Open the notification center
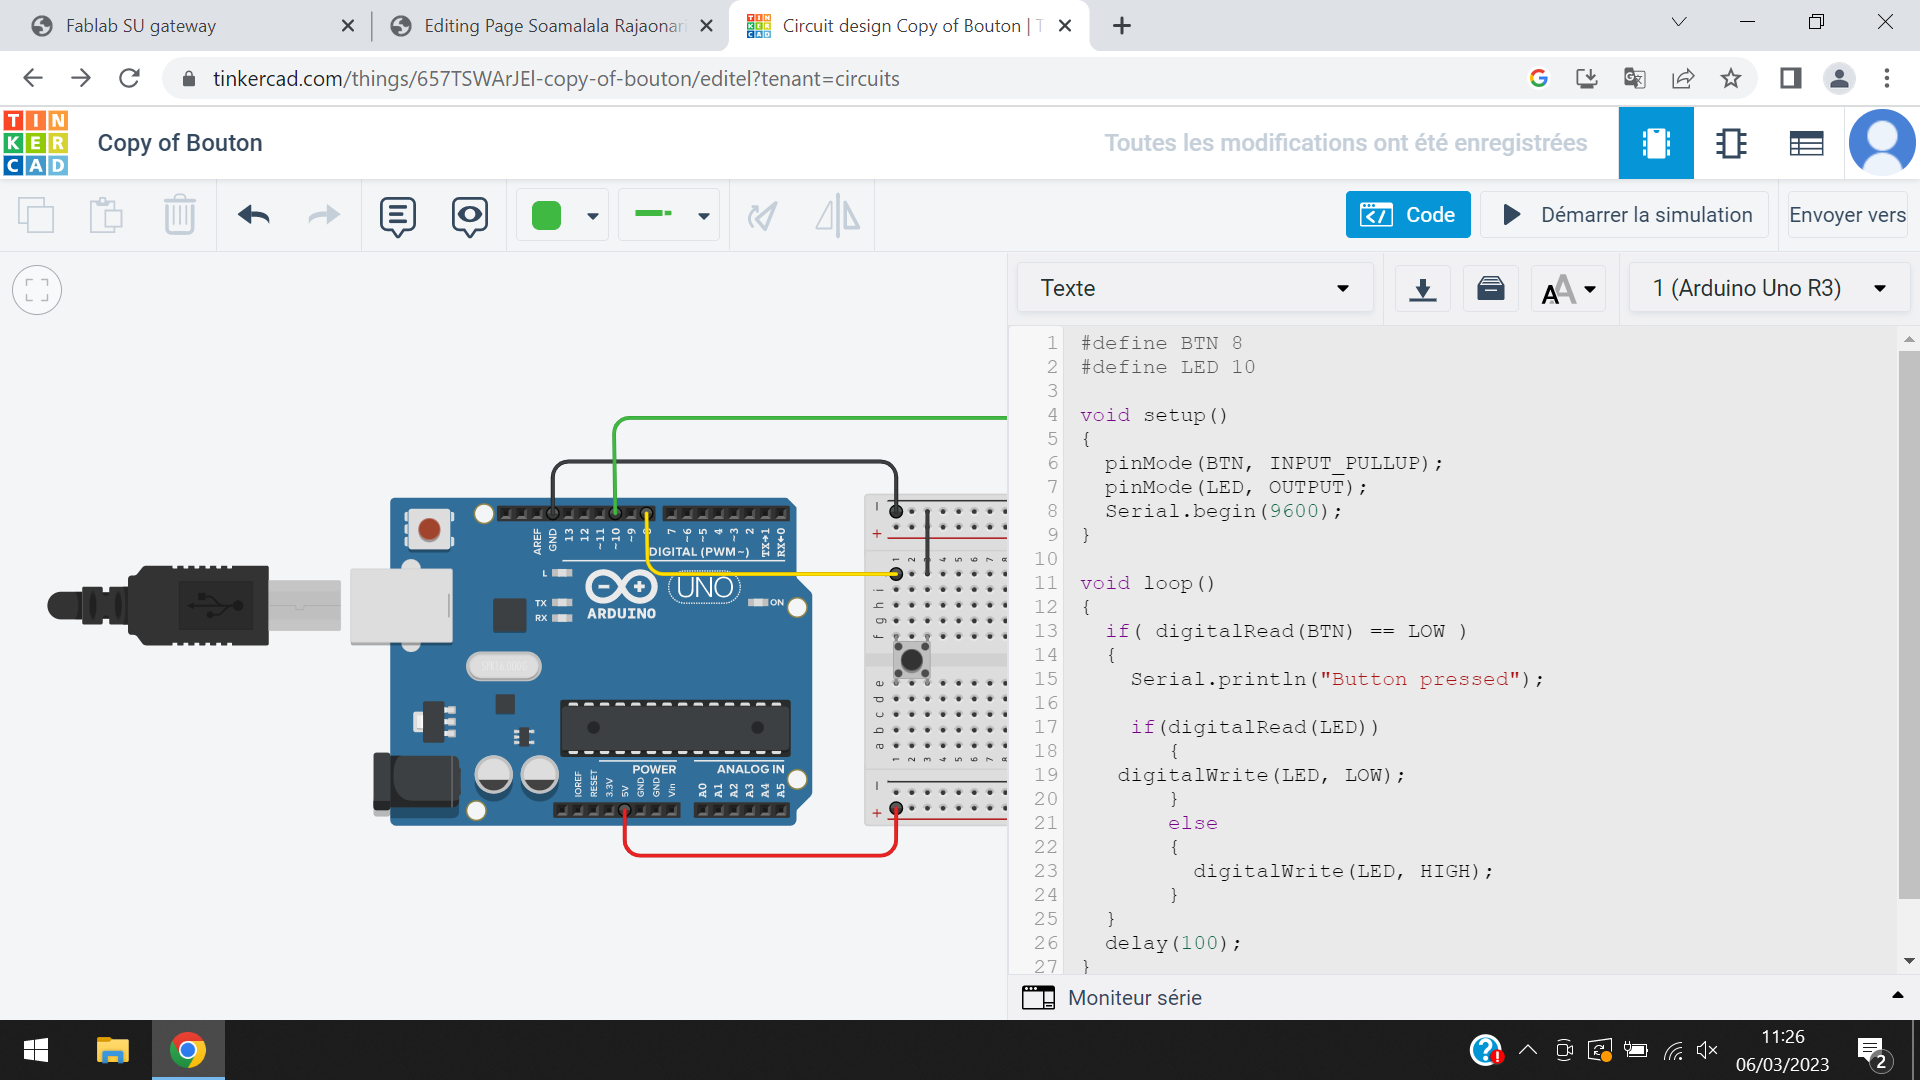 pyautogui.click(x=1872, y=1051)
